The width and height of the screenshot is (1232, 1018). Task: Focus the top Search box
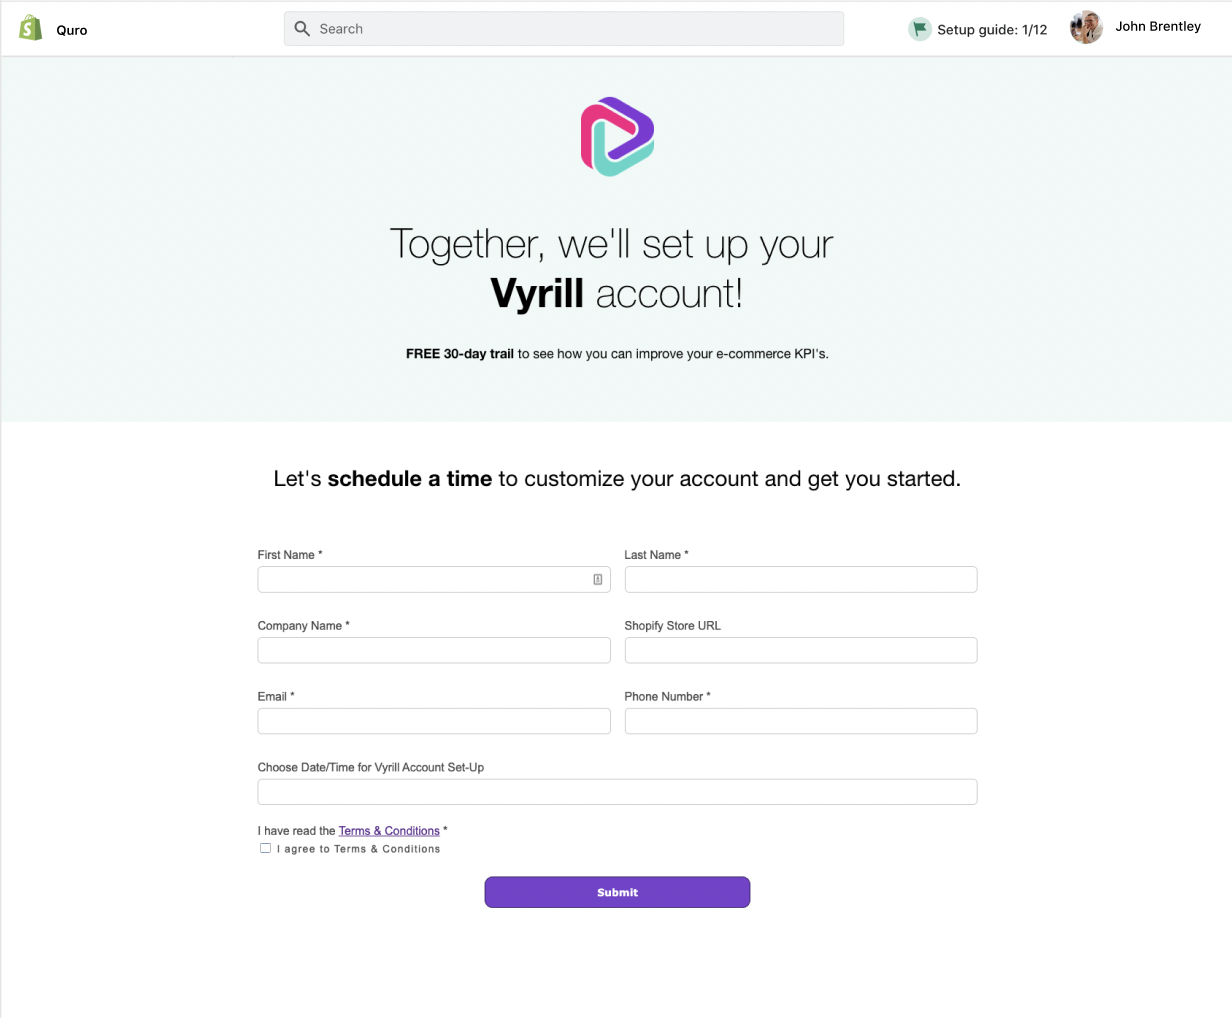[564, 29]
